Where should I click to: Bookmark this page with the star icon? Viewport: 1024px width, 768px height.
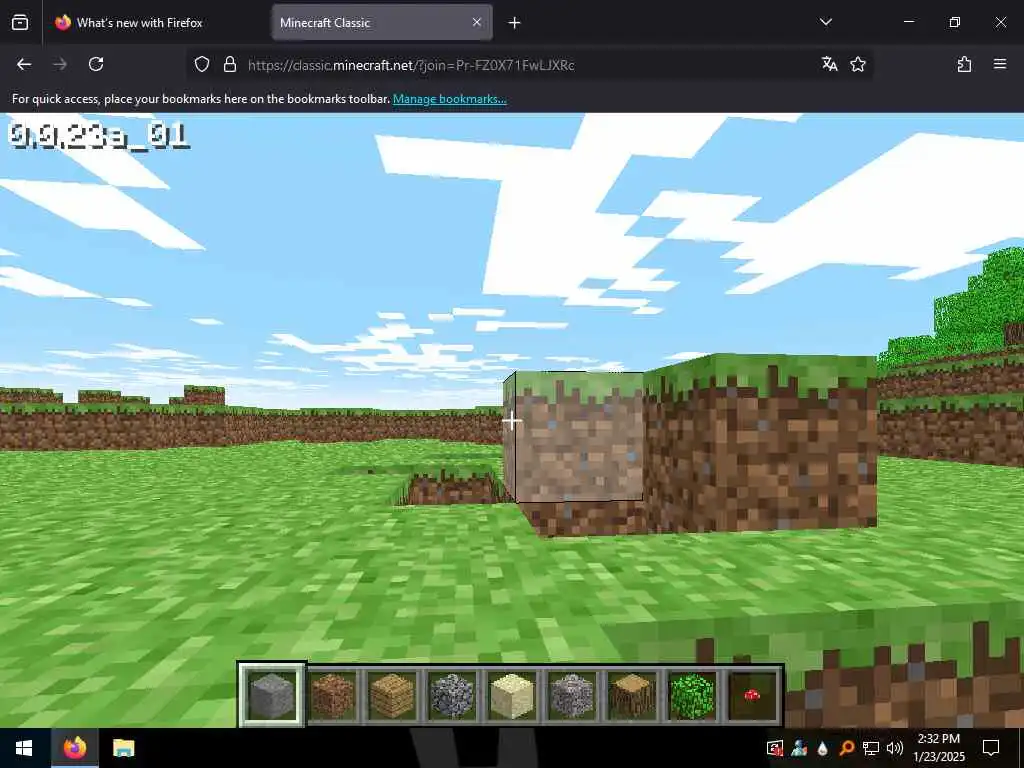click(858, 64)
